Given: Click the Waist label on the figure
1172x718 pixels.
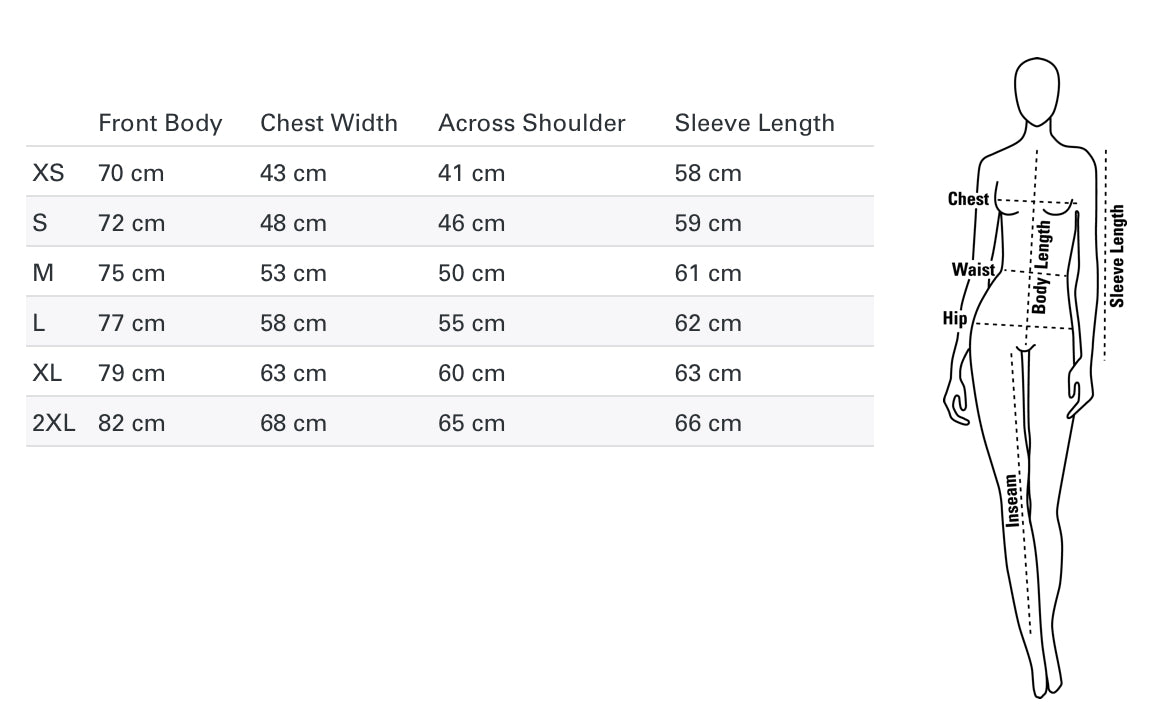Looking at the screenshot, I should coord(973,269).
